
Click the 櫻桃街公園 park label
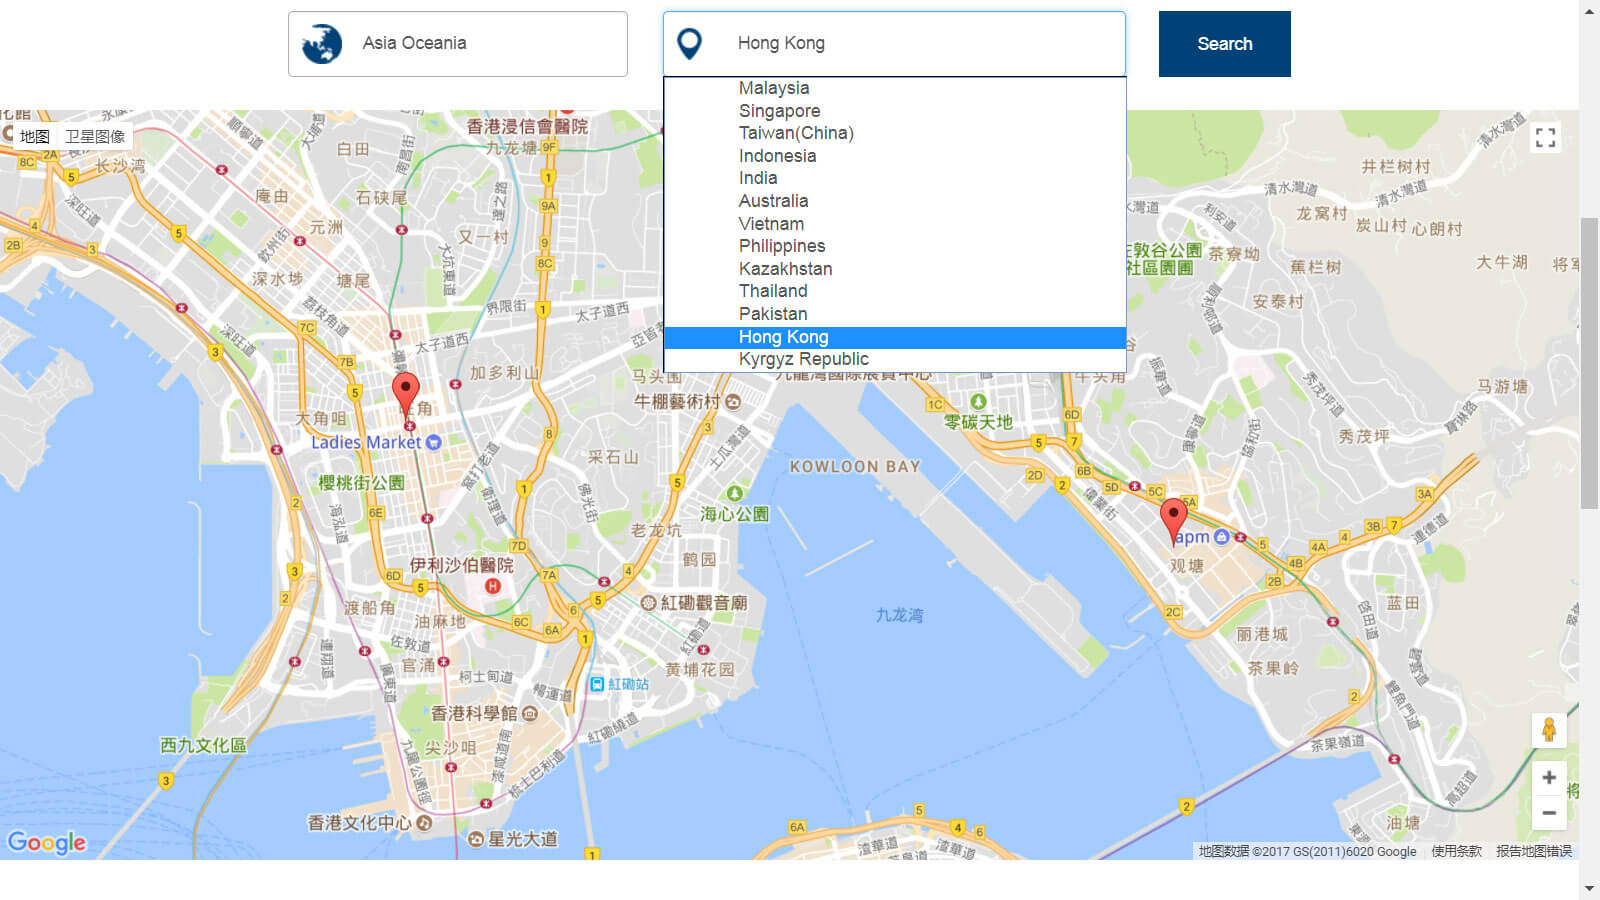coord(361,483)
